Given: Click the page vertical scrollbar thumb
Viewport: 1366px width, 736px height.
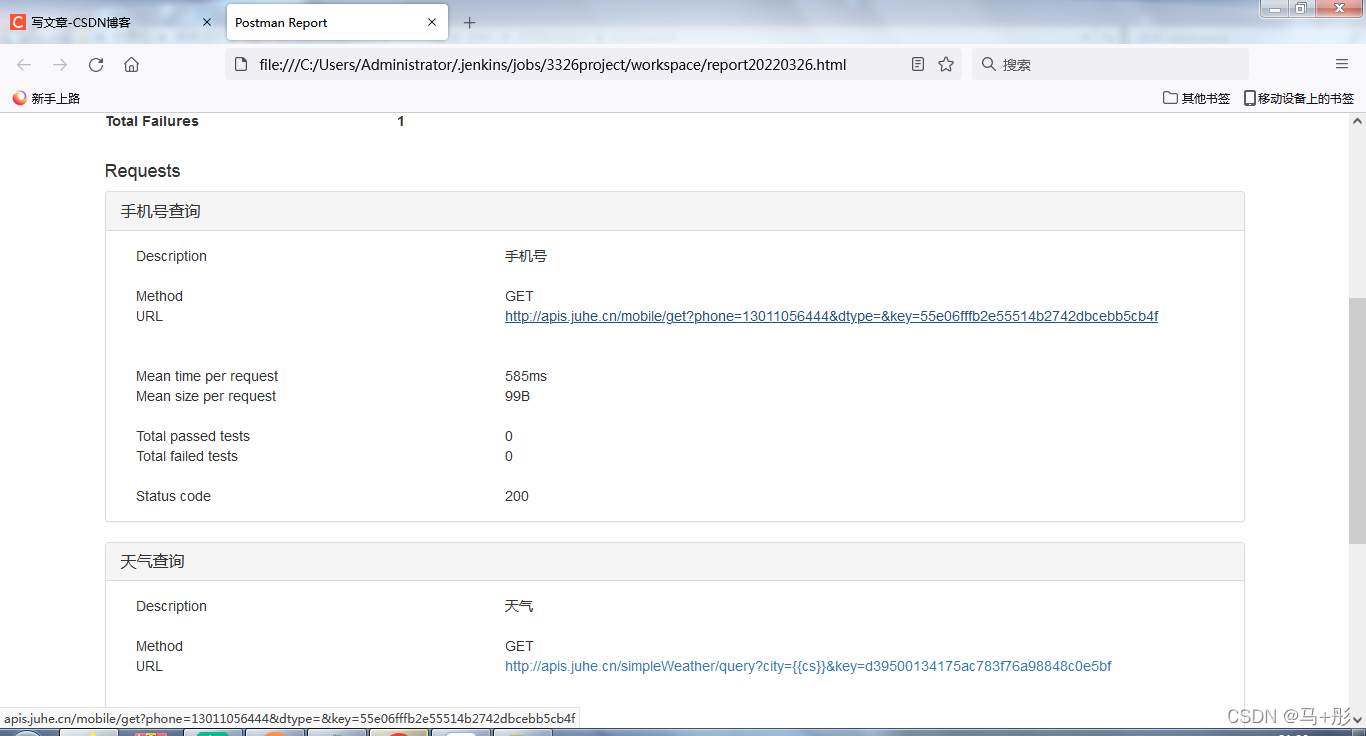Looking at the screenshot, I should 1357,420.
